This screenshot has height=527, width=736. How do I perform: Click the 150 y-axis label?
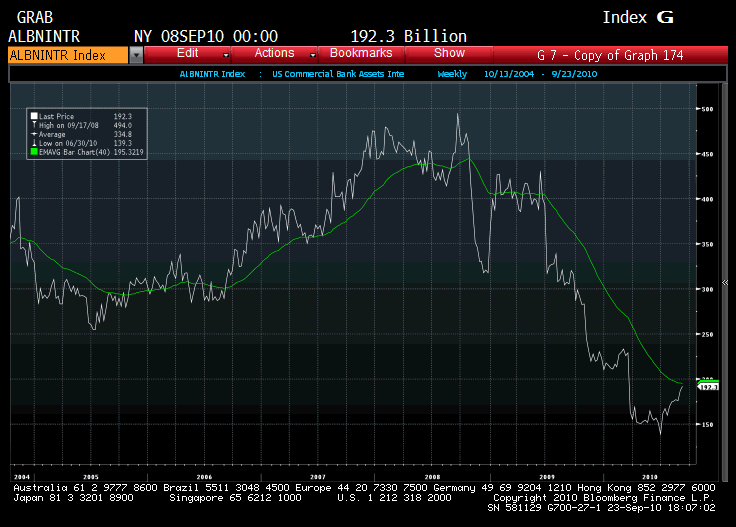coord(707,424)
